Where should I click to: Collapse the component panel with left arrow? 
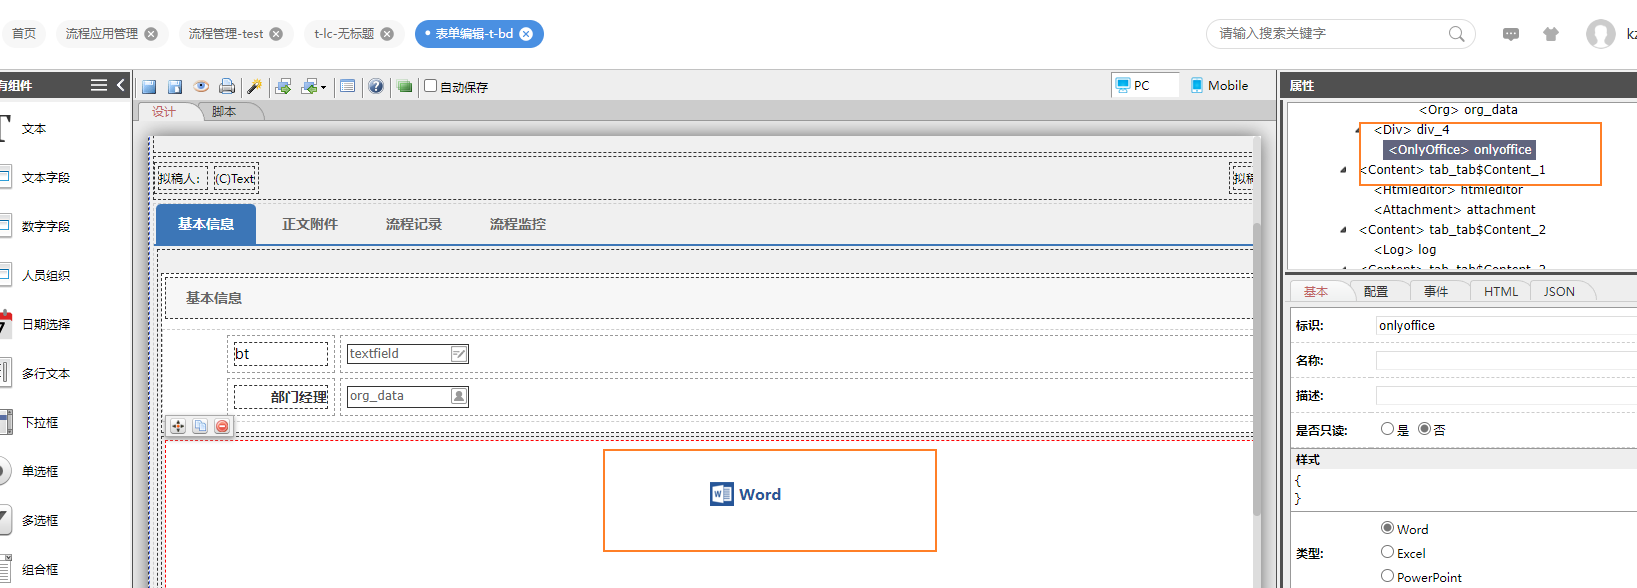click(x=121, y=85)
